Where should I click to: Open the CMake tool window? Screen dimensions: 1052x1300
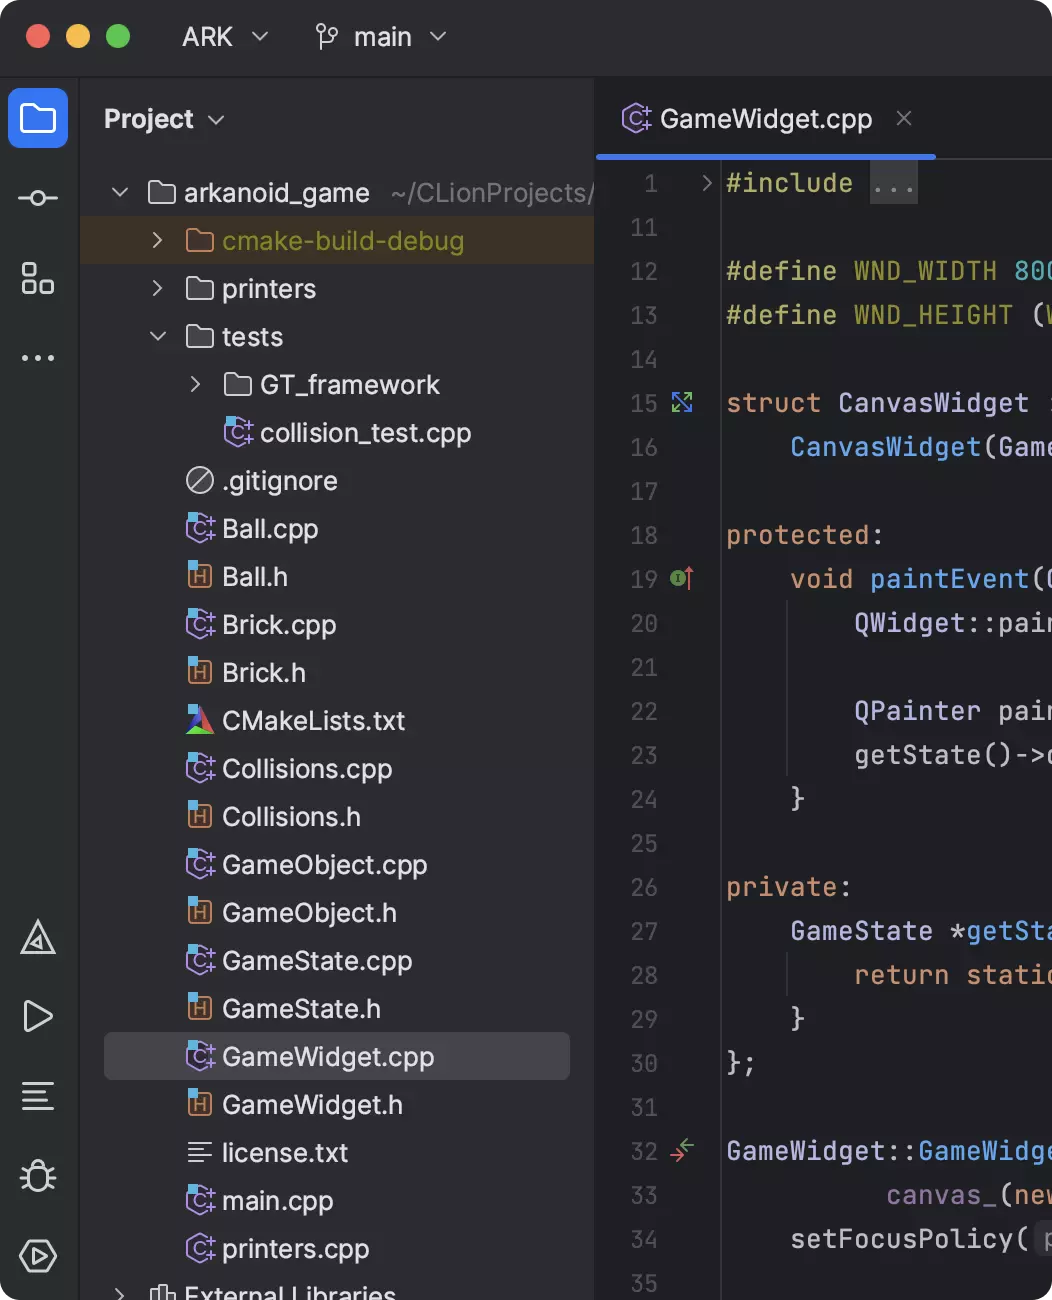38,938
